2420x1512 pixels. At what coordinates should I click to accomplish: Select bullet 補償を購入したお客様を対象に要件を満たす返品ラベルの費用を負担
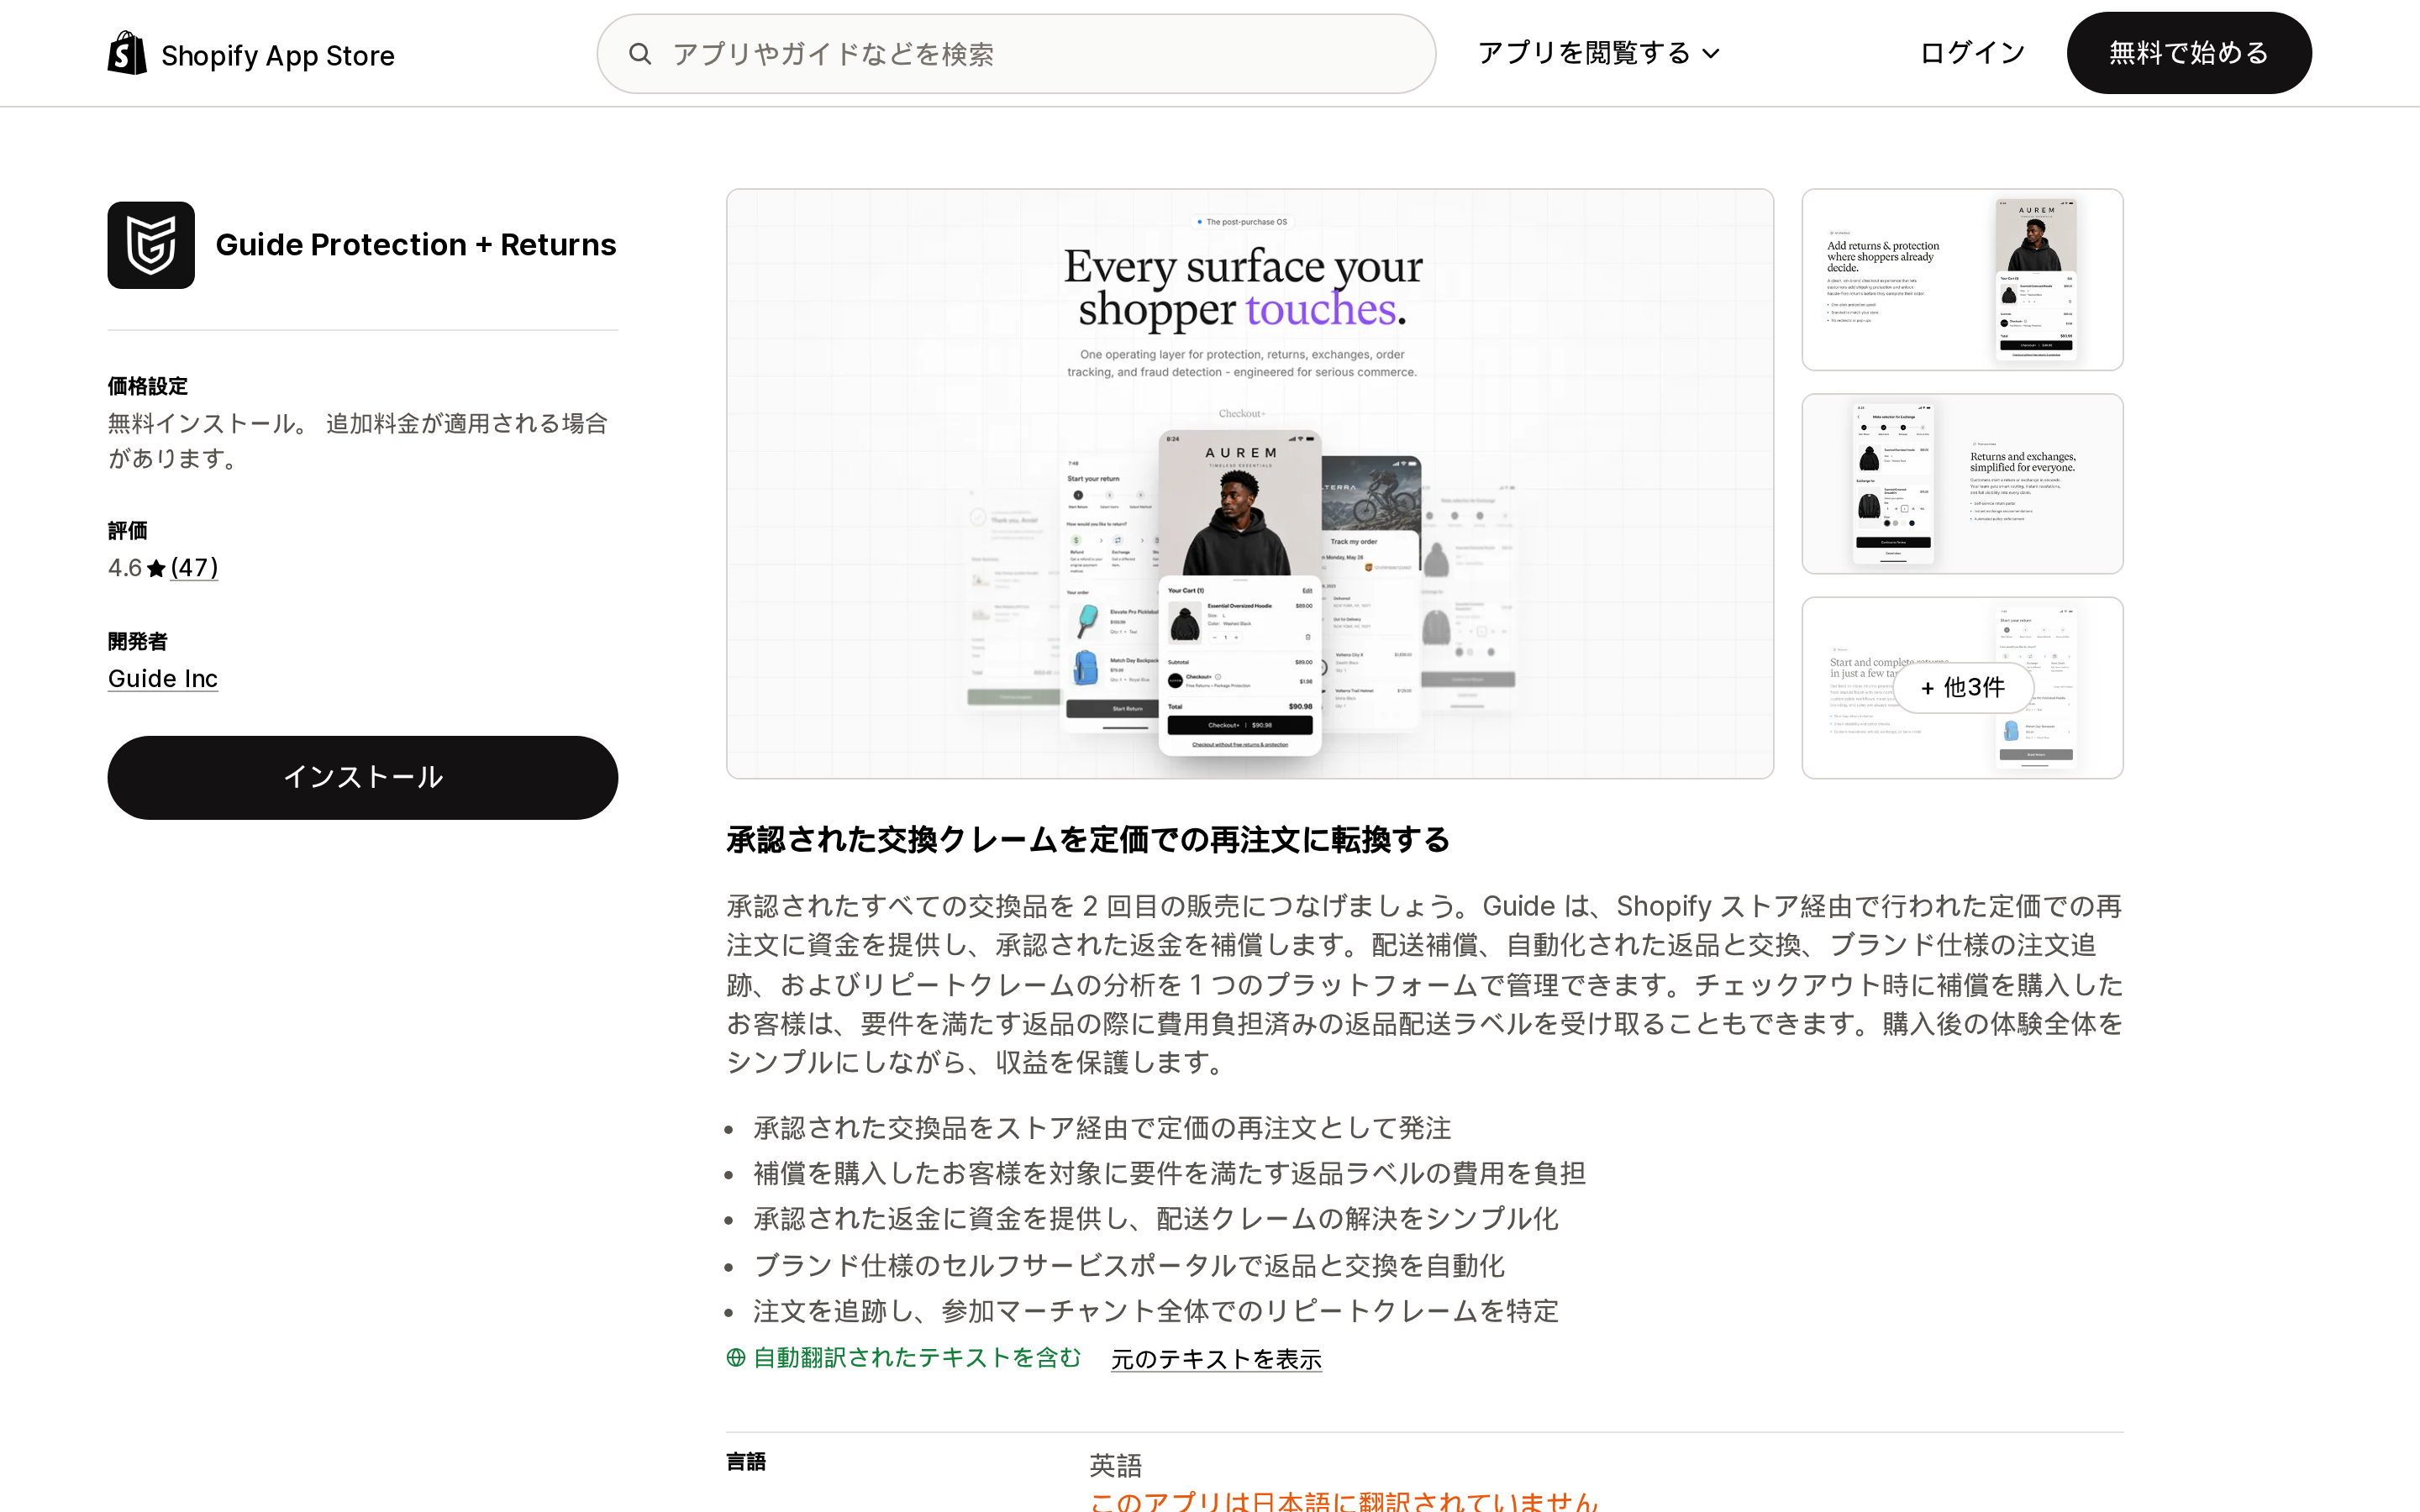click(1169, 1174)
